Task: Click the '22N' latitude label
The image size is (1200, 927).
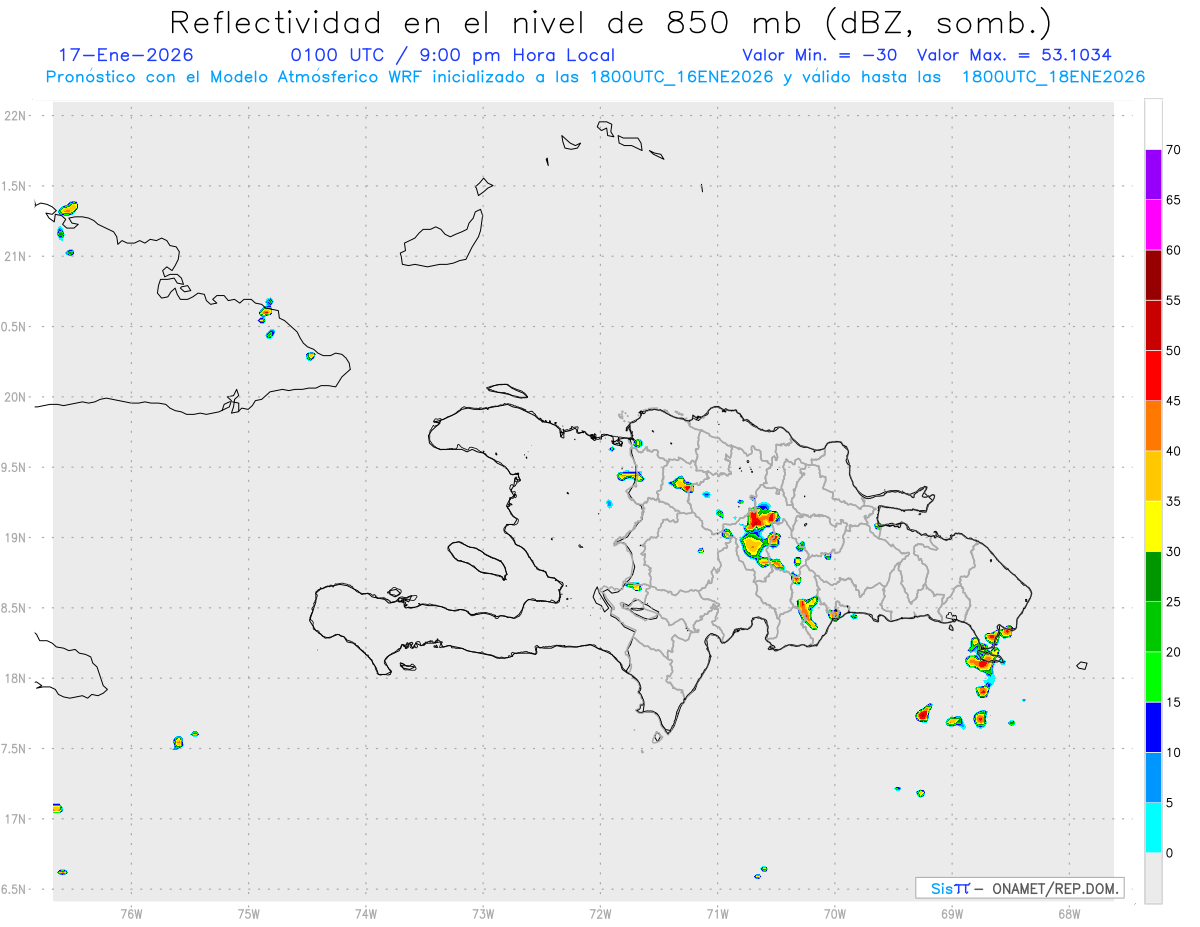Action: coord(17,116)
